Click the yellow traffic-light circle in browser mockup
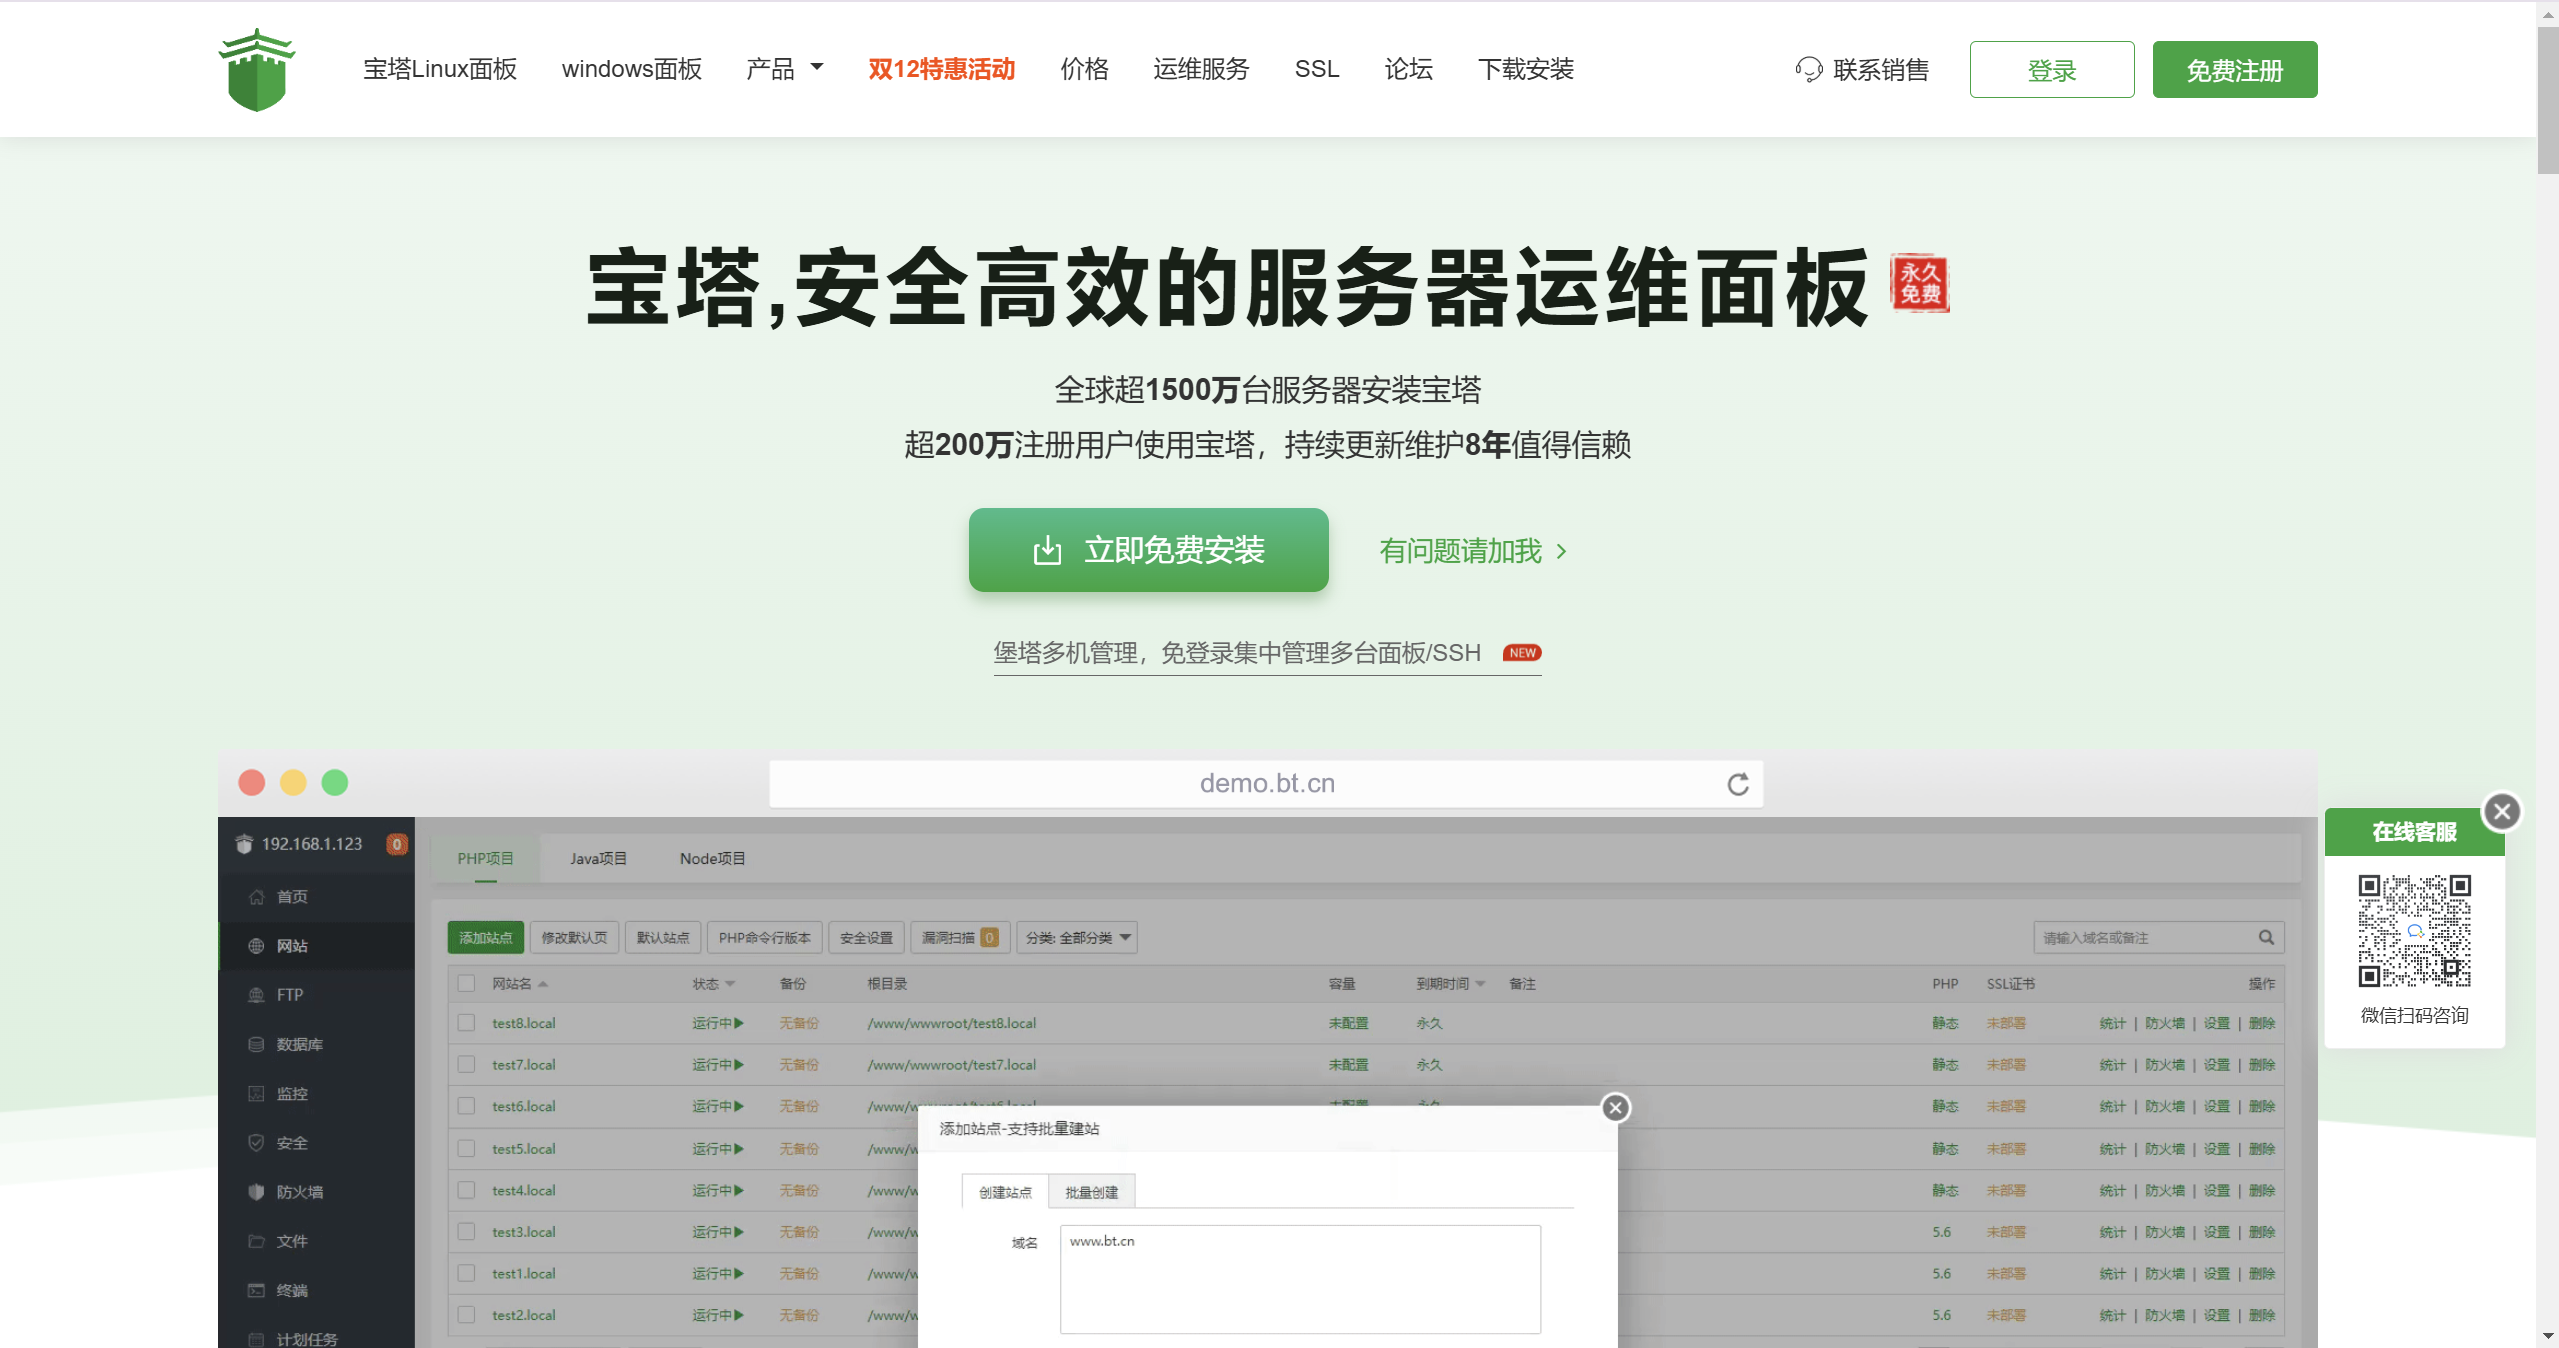The width and height of the screenshot is (2559, 1348). click(x=293, y=782)
